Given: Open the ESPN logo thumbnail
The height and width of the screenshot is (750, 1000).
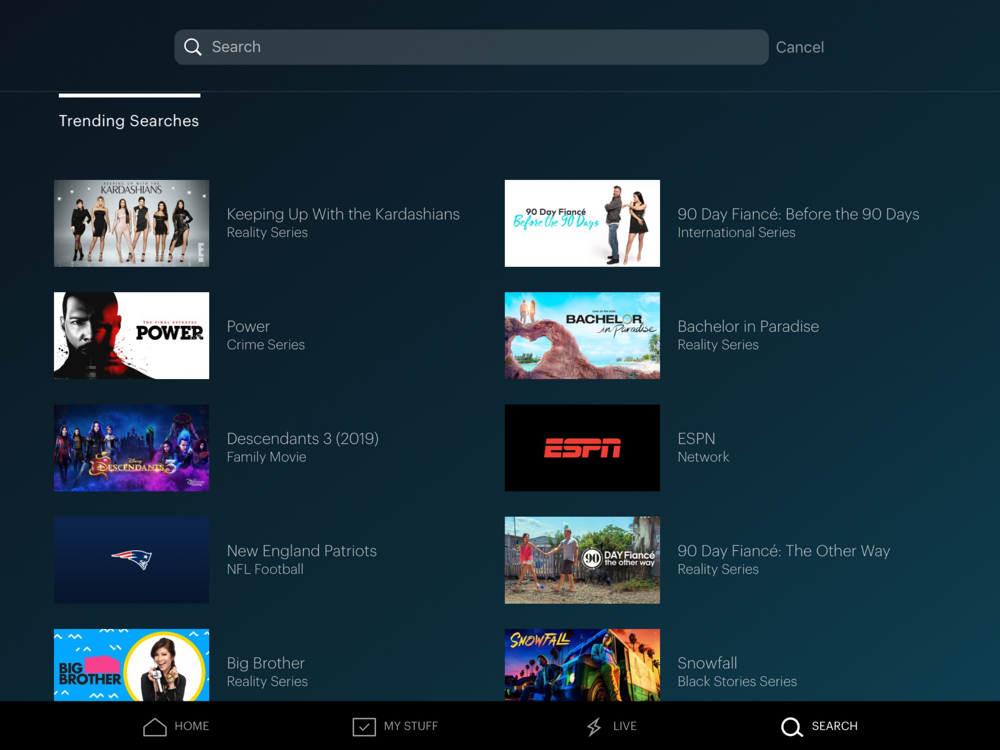Looking at the screenshot, I should (582, 448).
